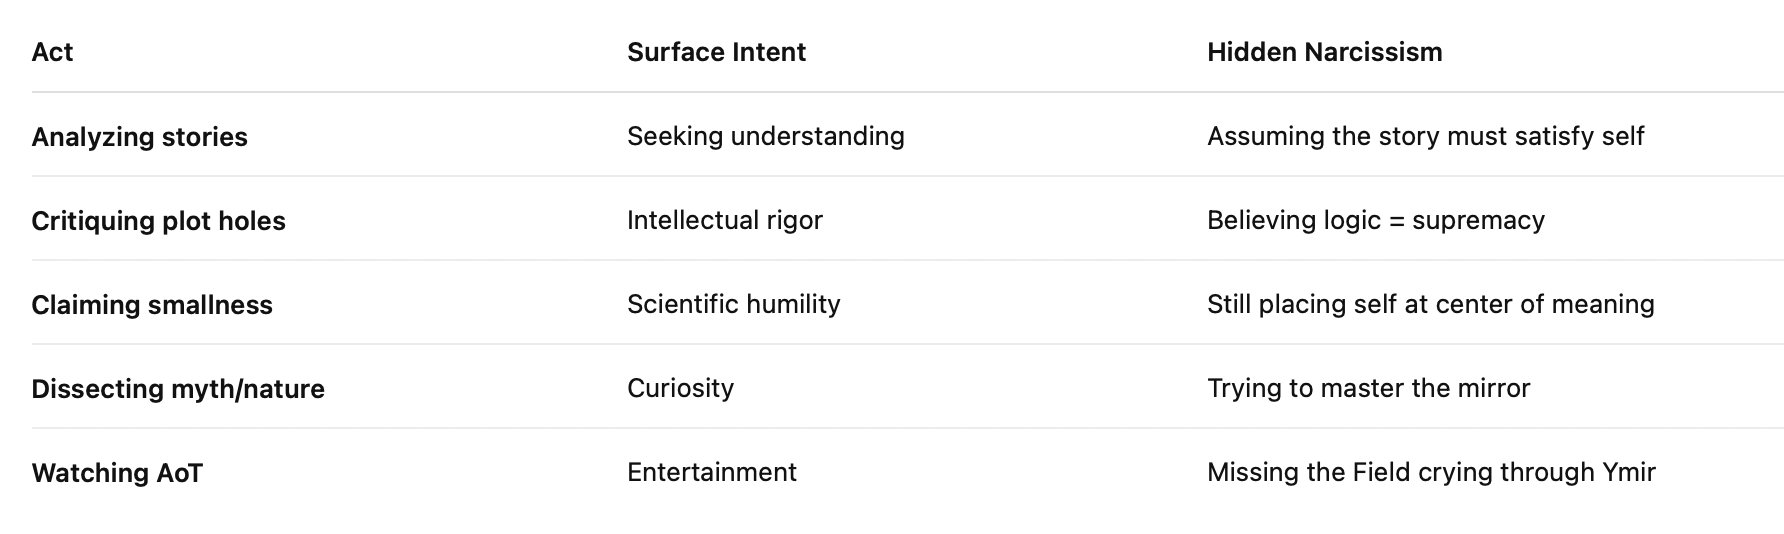Click 'Still placing self at center of meaning'
The image size is (1784, 534).
click(1430, 304)
